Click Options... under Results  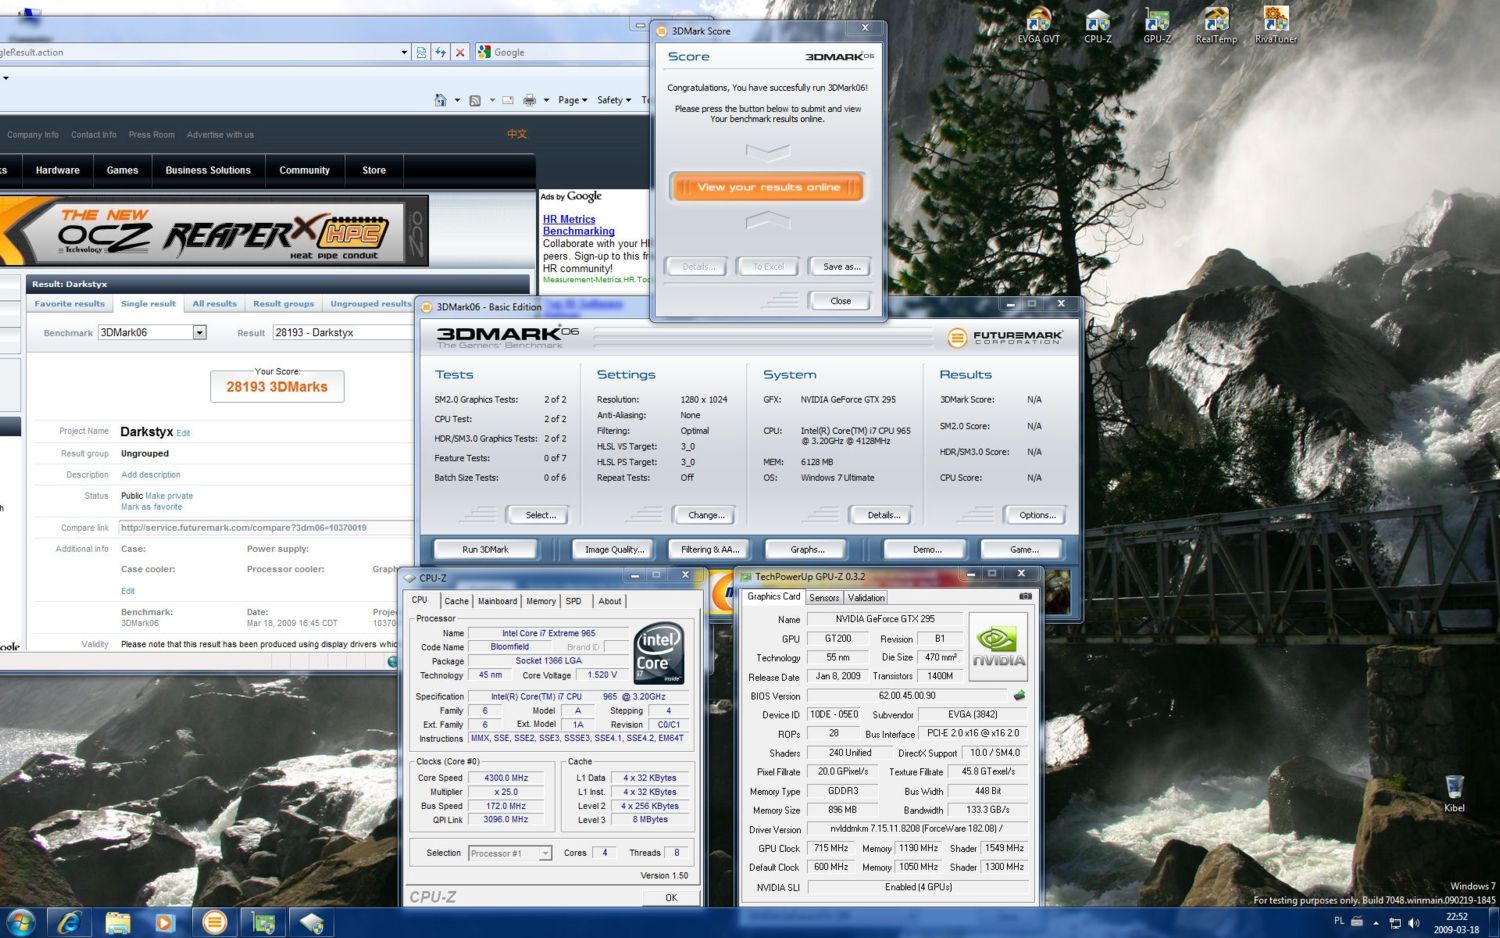pyautogui.click(x=1036, y=515)
